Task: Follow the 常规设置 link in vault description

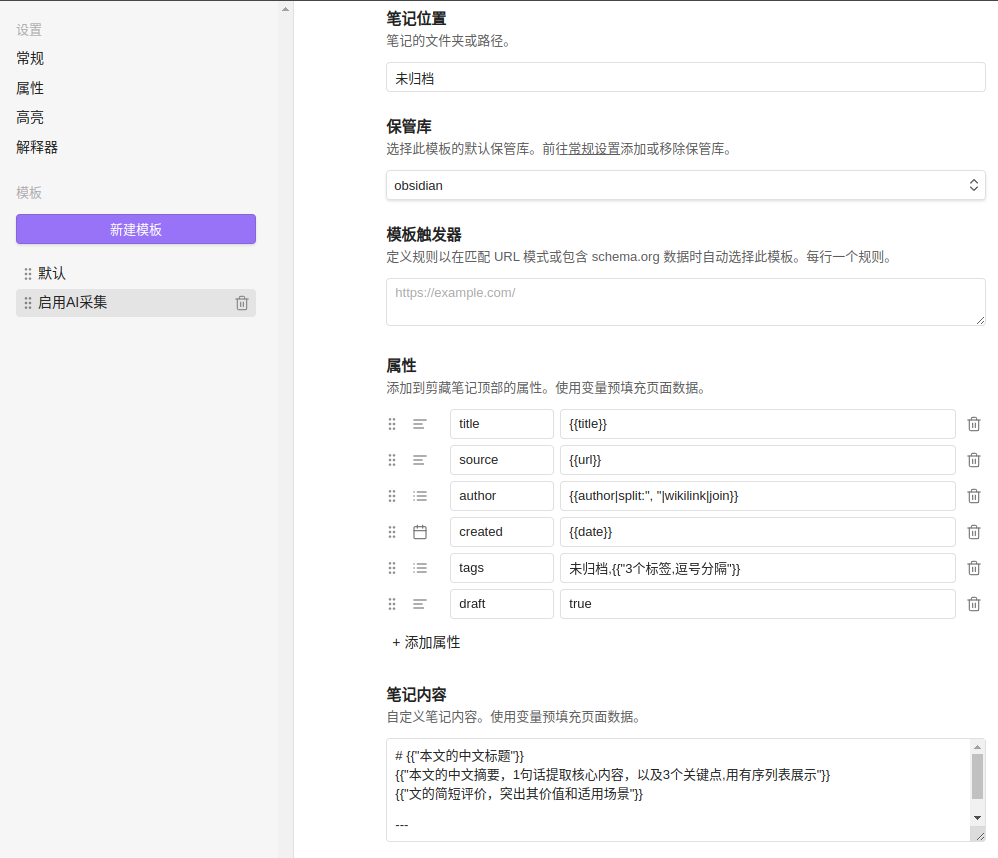Action: 594,149
